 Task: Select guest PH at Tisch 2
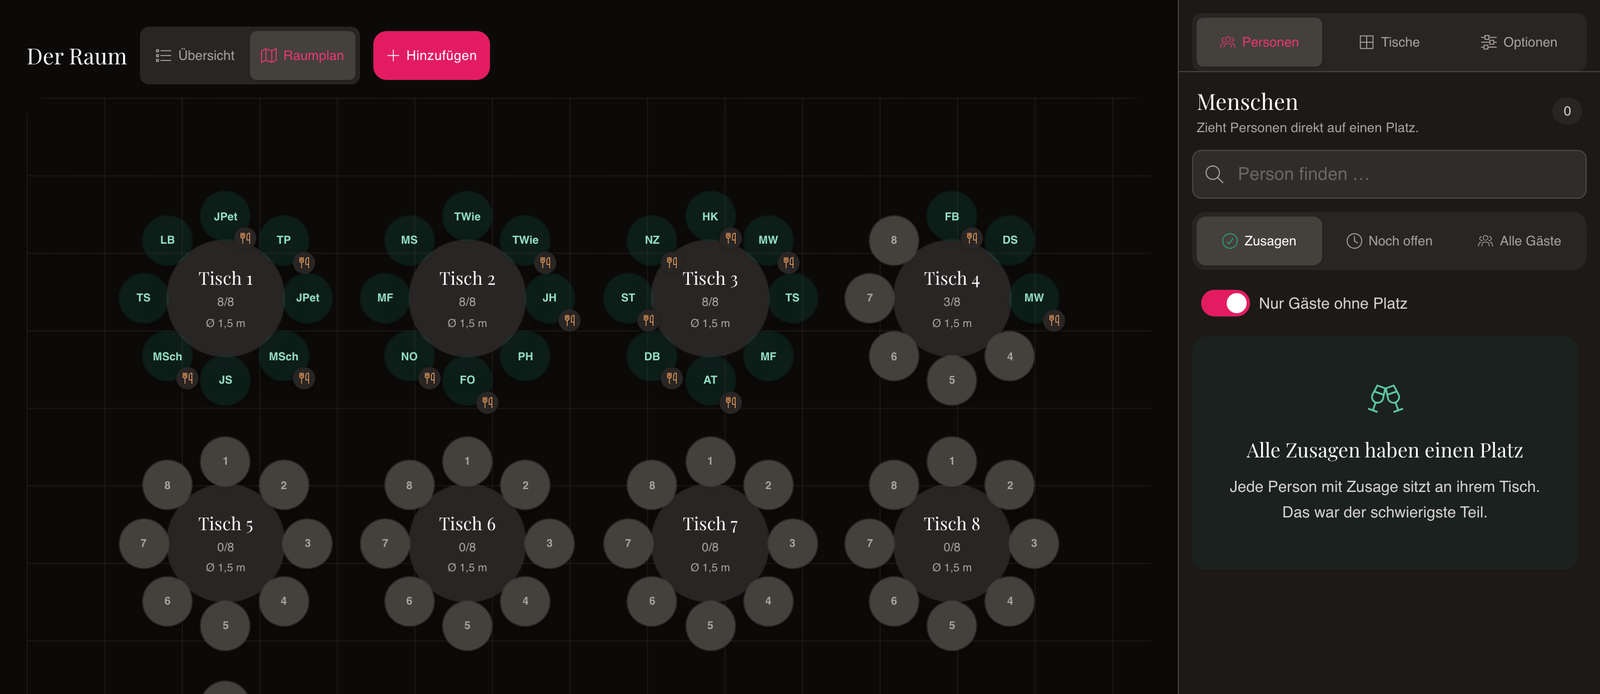tap(526, 356)
